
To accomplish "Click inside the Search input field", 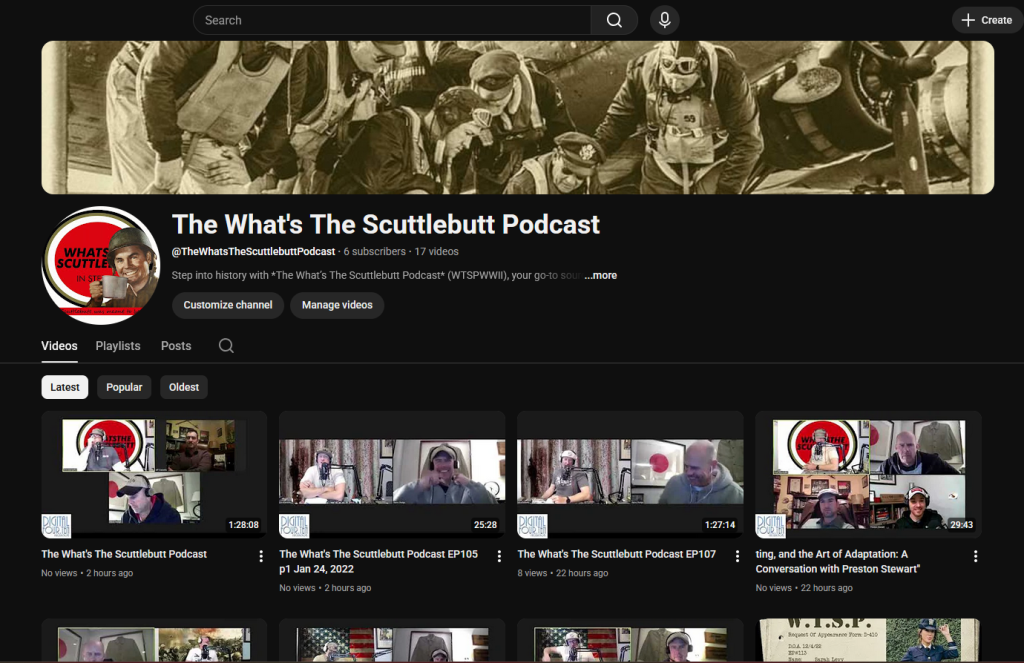I will point(390,20).
